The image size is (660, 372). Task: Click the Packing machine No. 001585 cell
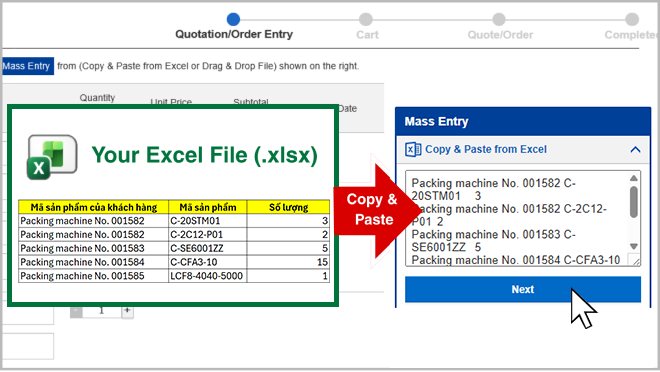(x=93, y=276)
